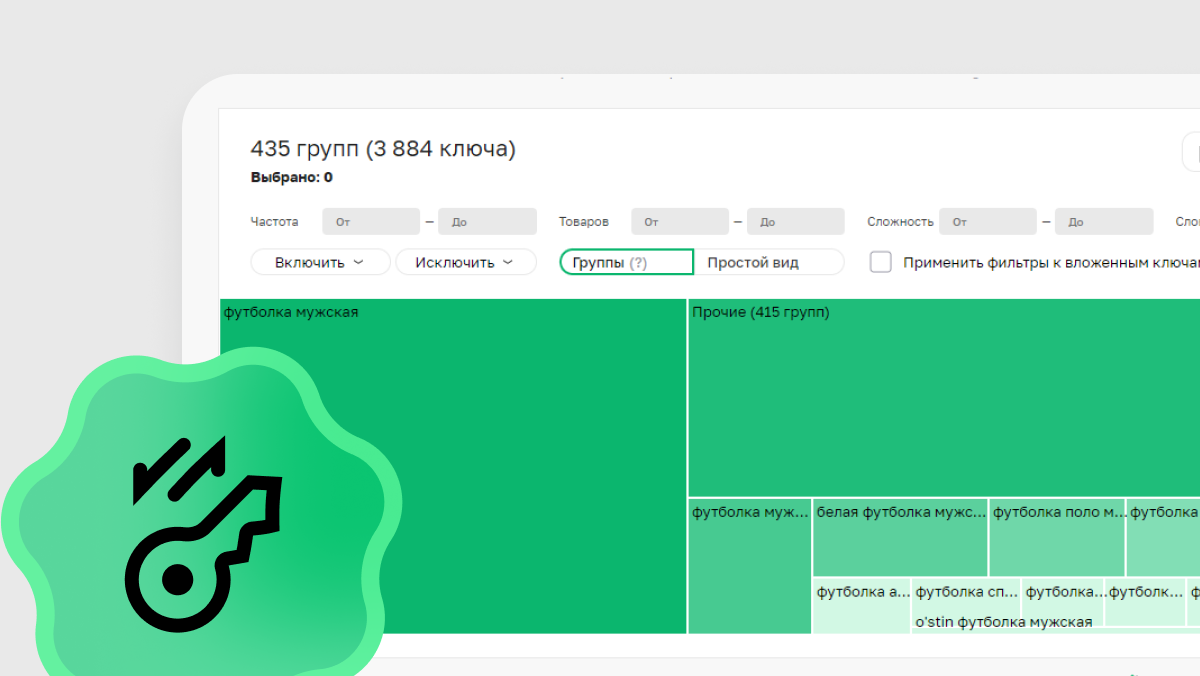
Task: Click the Сложность До input field
Action: tap(1103, 222)
